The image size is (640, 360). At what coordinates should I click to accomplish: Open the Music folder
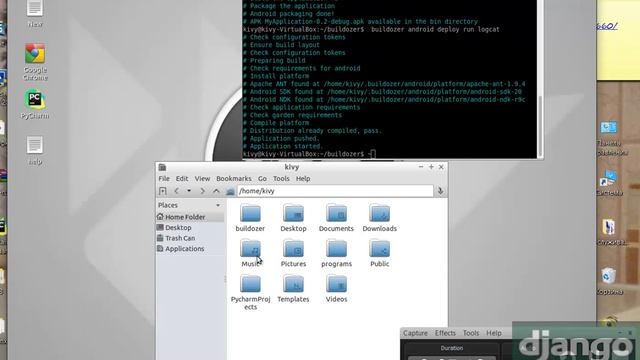tap(250, 253)
